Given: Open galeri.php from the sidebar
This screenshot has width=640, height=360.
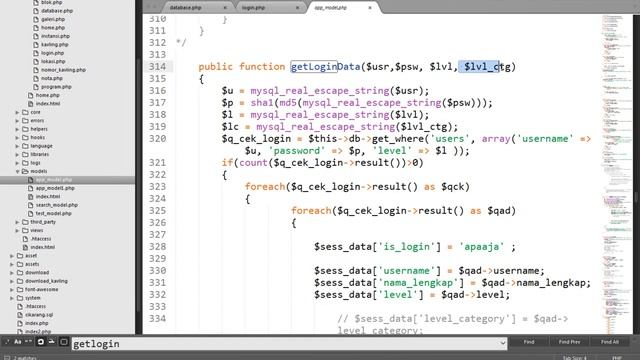Looking at the screenshot, I should [x=53, y=19].
